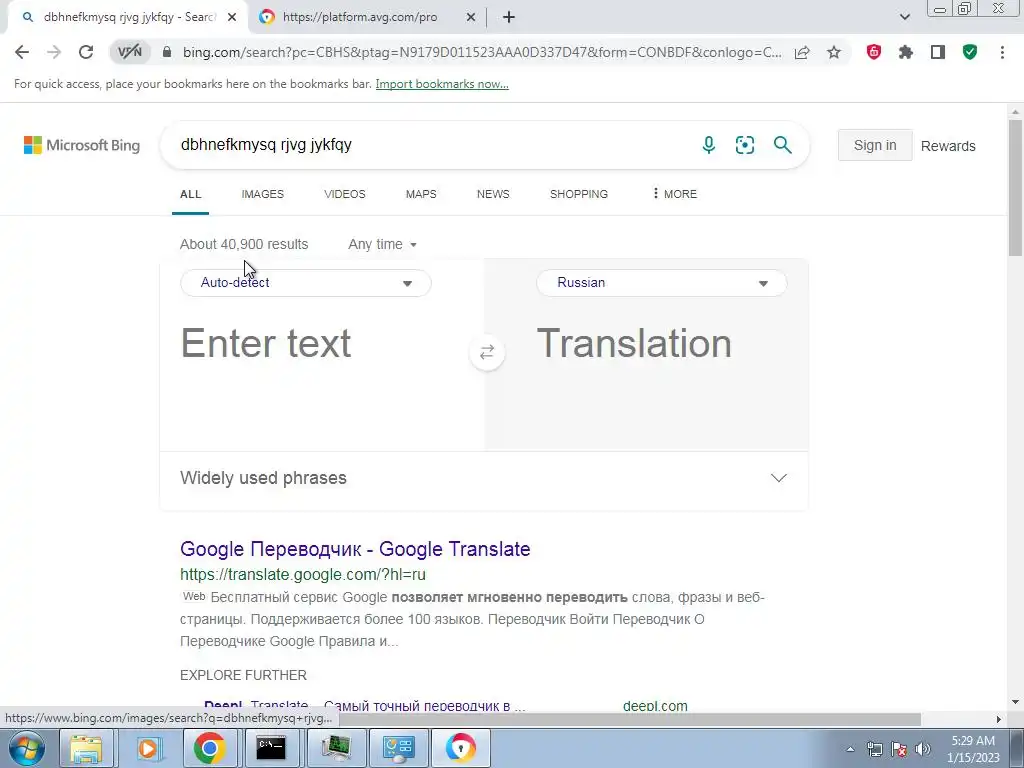Select the ALL results tab
Screen dimensions: 1024x768
click(x=191, y=194)
